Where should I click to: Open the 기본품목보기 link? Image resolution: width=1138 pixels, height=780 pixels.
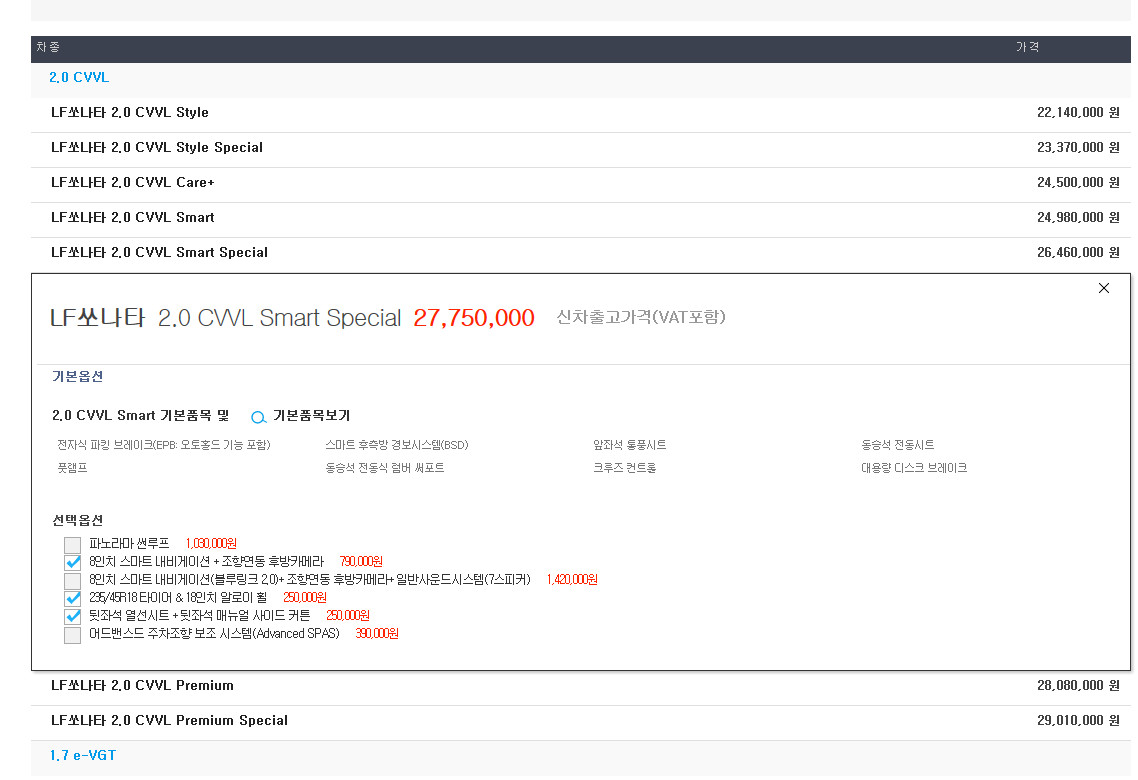coord(311,416)
